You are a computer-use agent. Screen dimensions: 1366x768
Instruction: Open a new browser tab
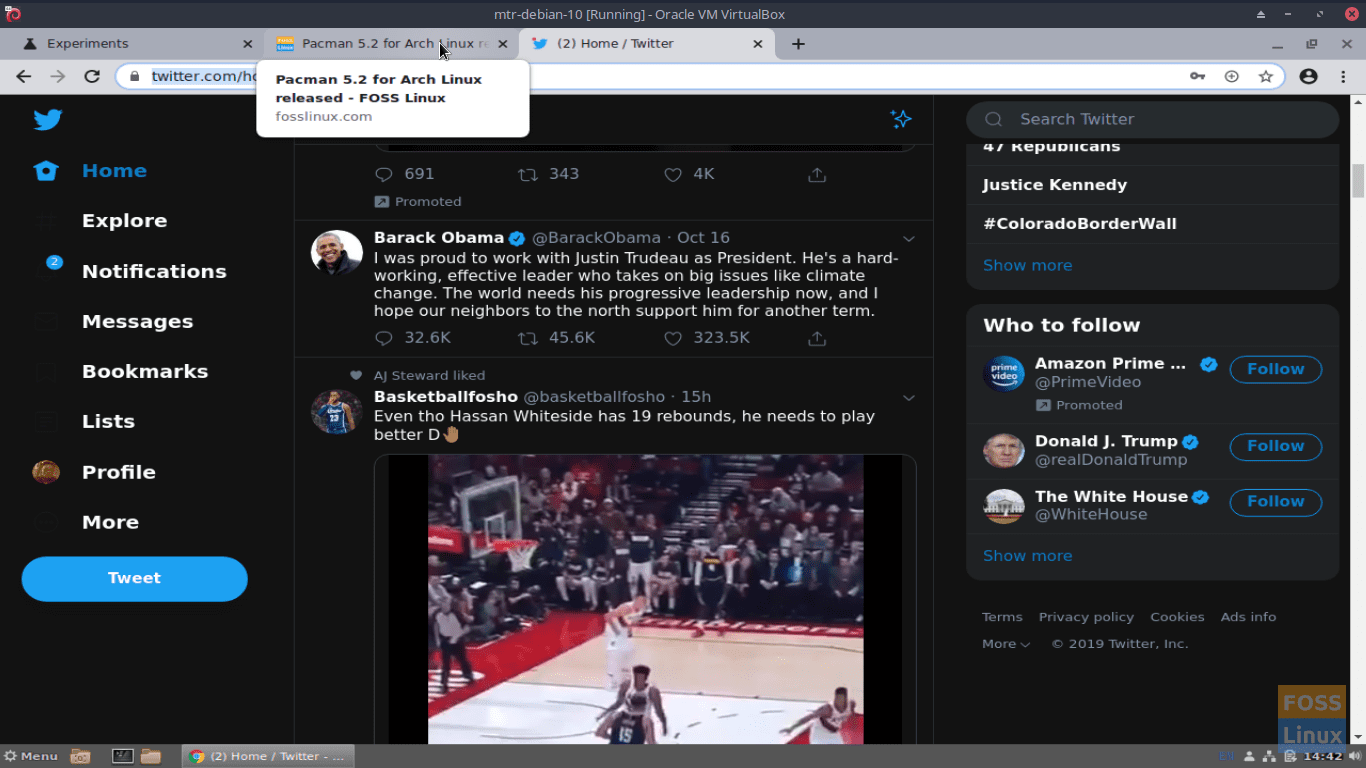pyautogui.click(x=798, y=44)
